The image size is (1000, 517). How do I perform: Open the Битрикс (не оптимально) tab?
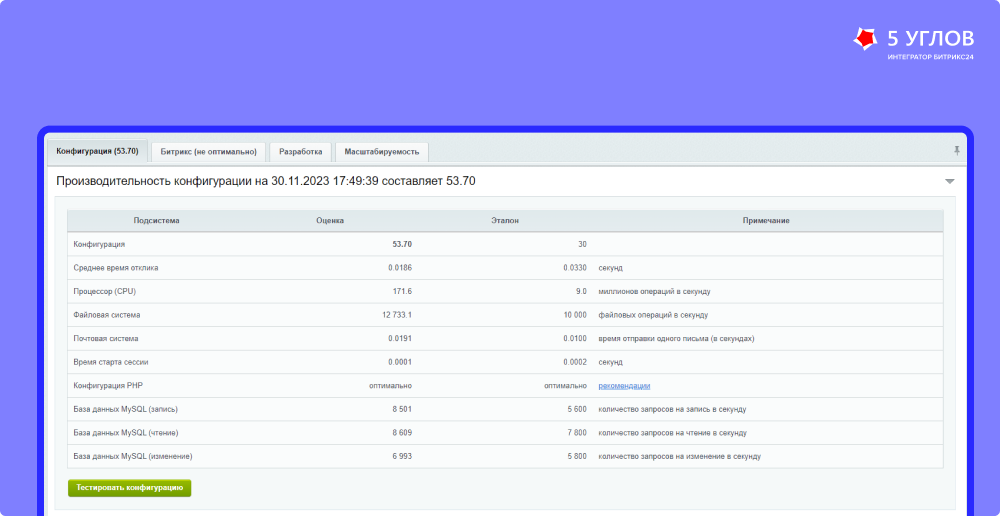point(209,152)
